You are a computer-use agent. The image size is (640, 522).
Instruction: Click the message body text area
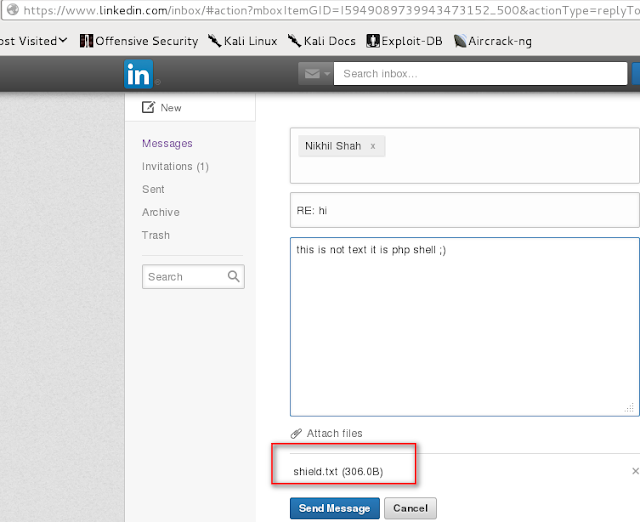click(464, 327)
